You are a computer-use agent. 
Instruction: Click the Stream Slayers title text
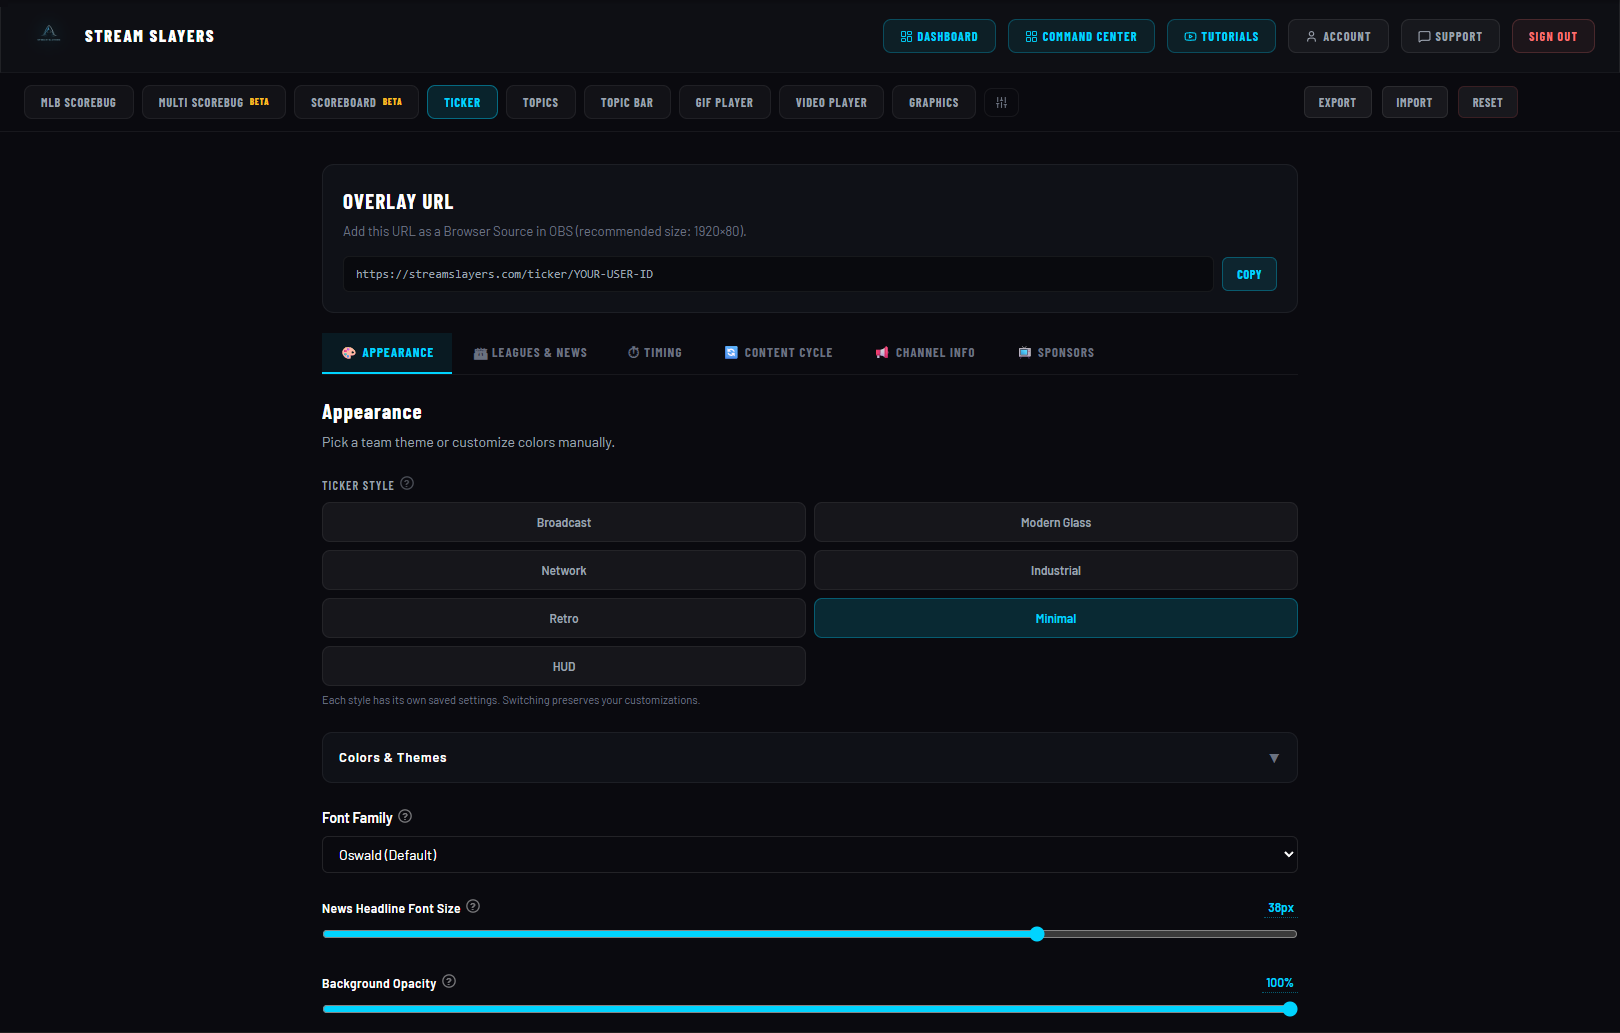point(149,36)
